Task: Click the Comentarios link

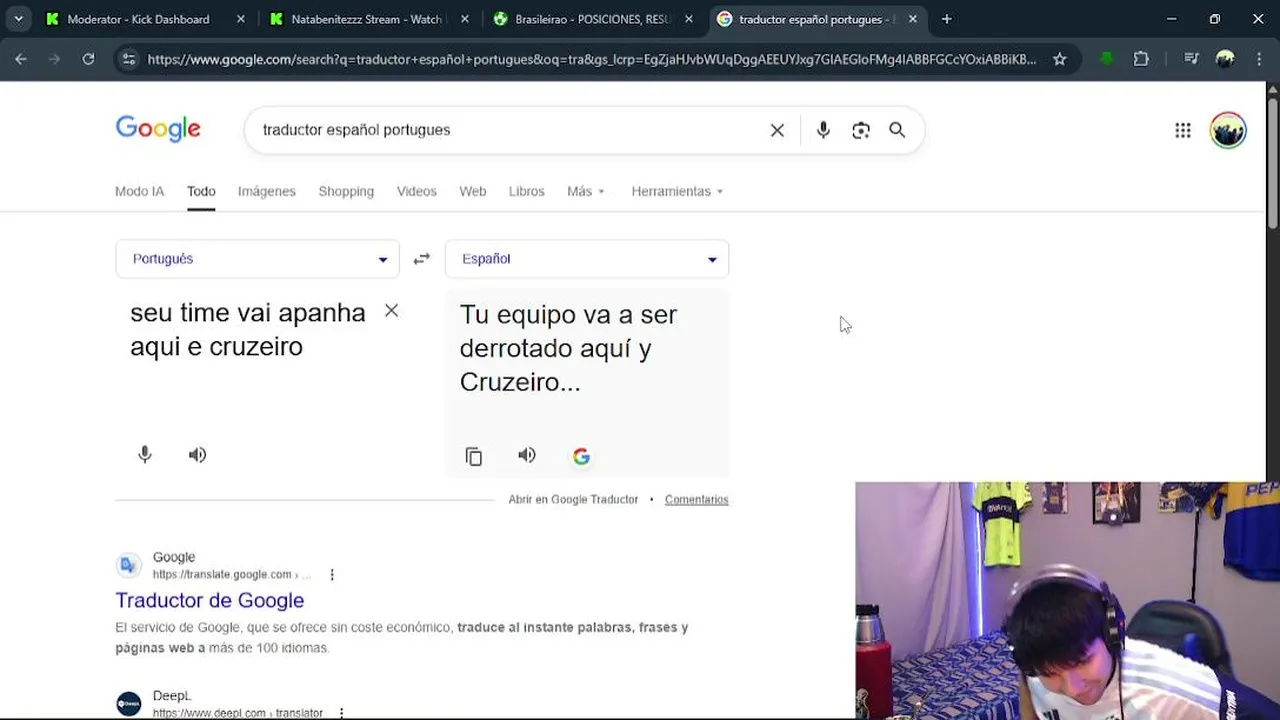Action: (x=697, y=499)
